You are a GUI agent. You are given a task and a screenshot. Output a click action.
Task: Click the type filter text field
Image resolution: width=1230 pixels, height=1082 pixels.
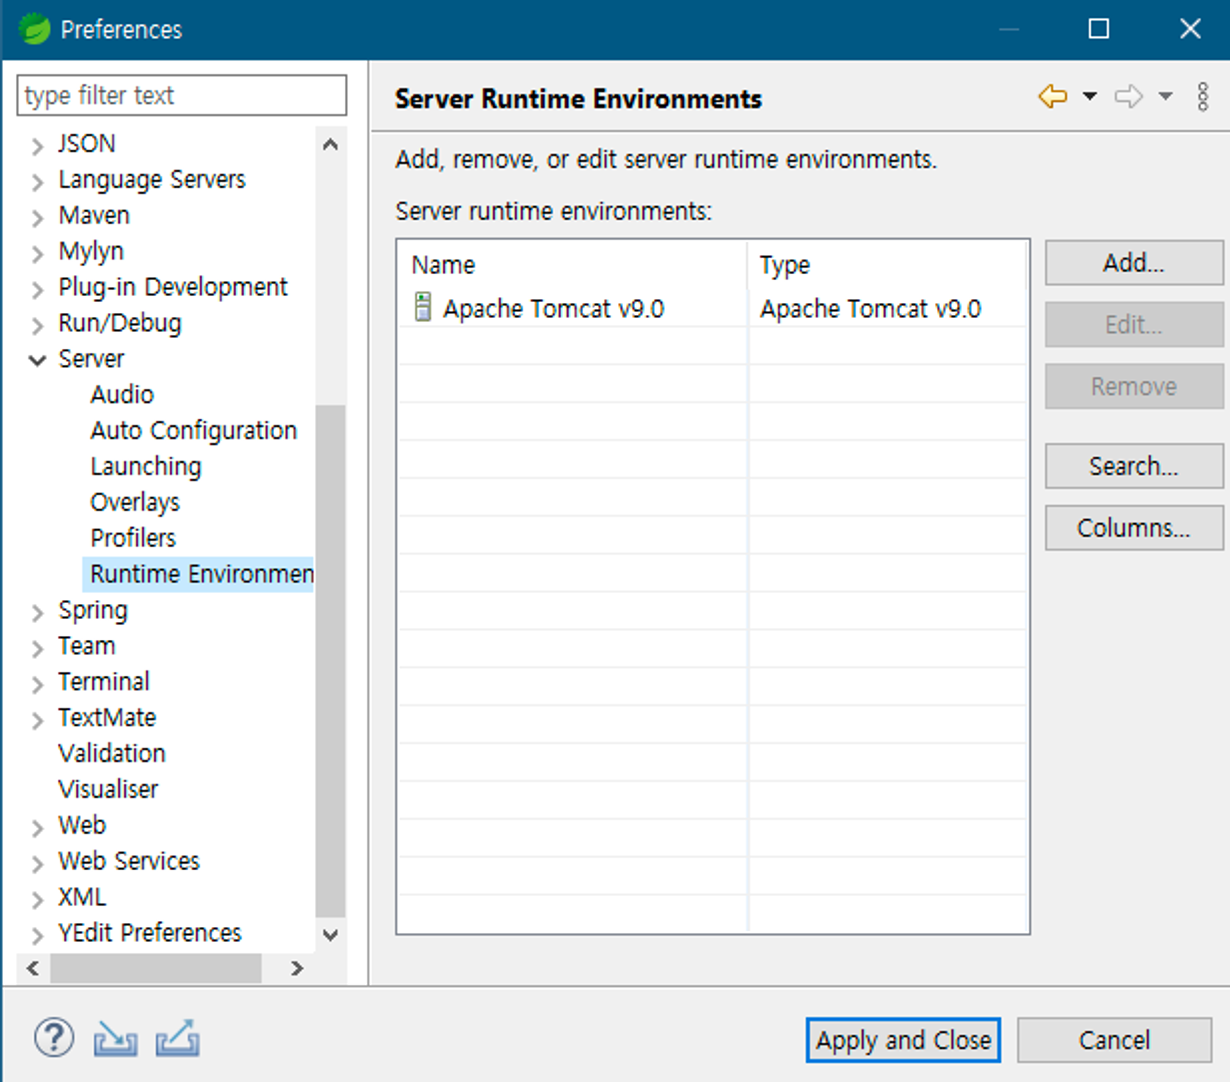click(x=182, y=95)
